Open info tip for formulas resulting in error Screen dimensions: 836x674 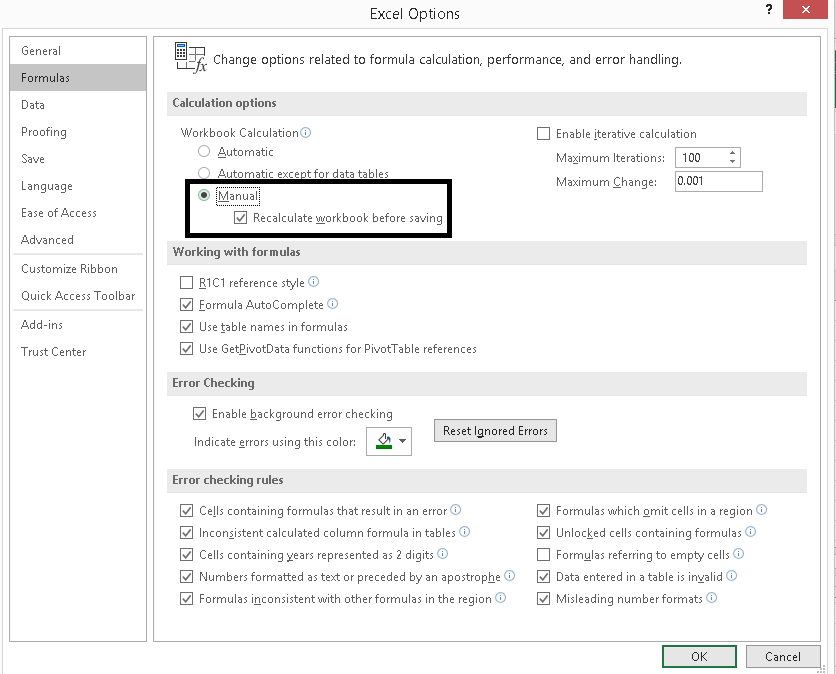(x=455, y=510)
